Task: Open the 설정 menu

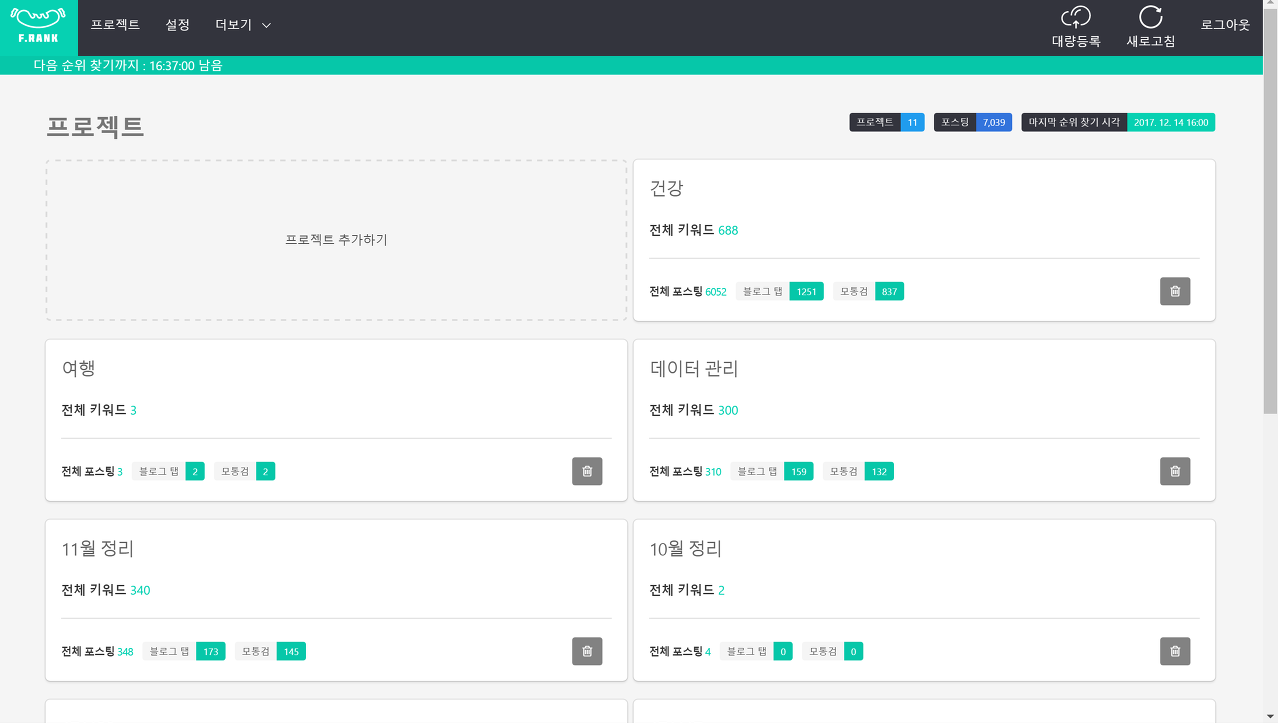Action: pyautogui.click(x=178, y=25)
